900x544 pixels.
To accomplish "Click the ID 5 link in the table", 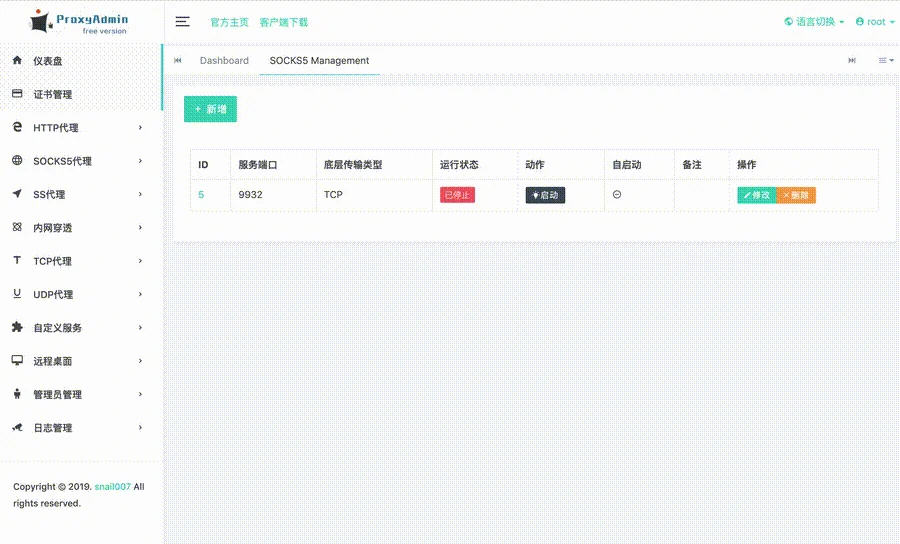I will [x=201, y=195].
